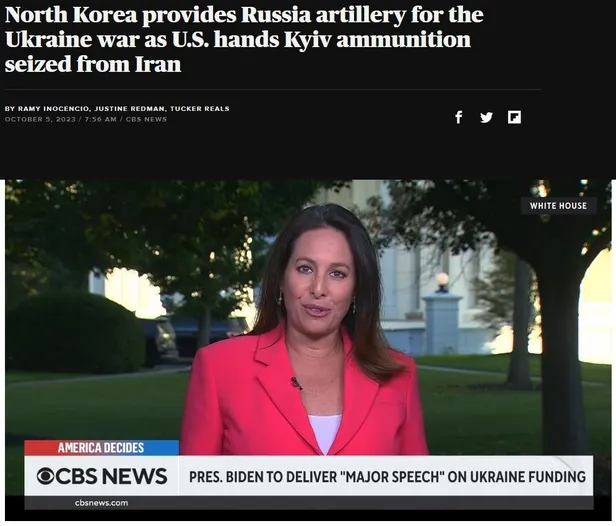The image size is (616, 526).
Task: Click the October 5, 2023 date
Action: pos(40,119)
